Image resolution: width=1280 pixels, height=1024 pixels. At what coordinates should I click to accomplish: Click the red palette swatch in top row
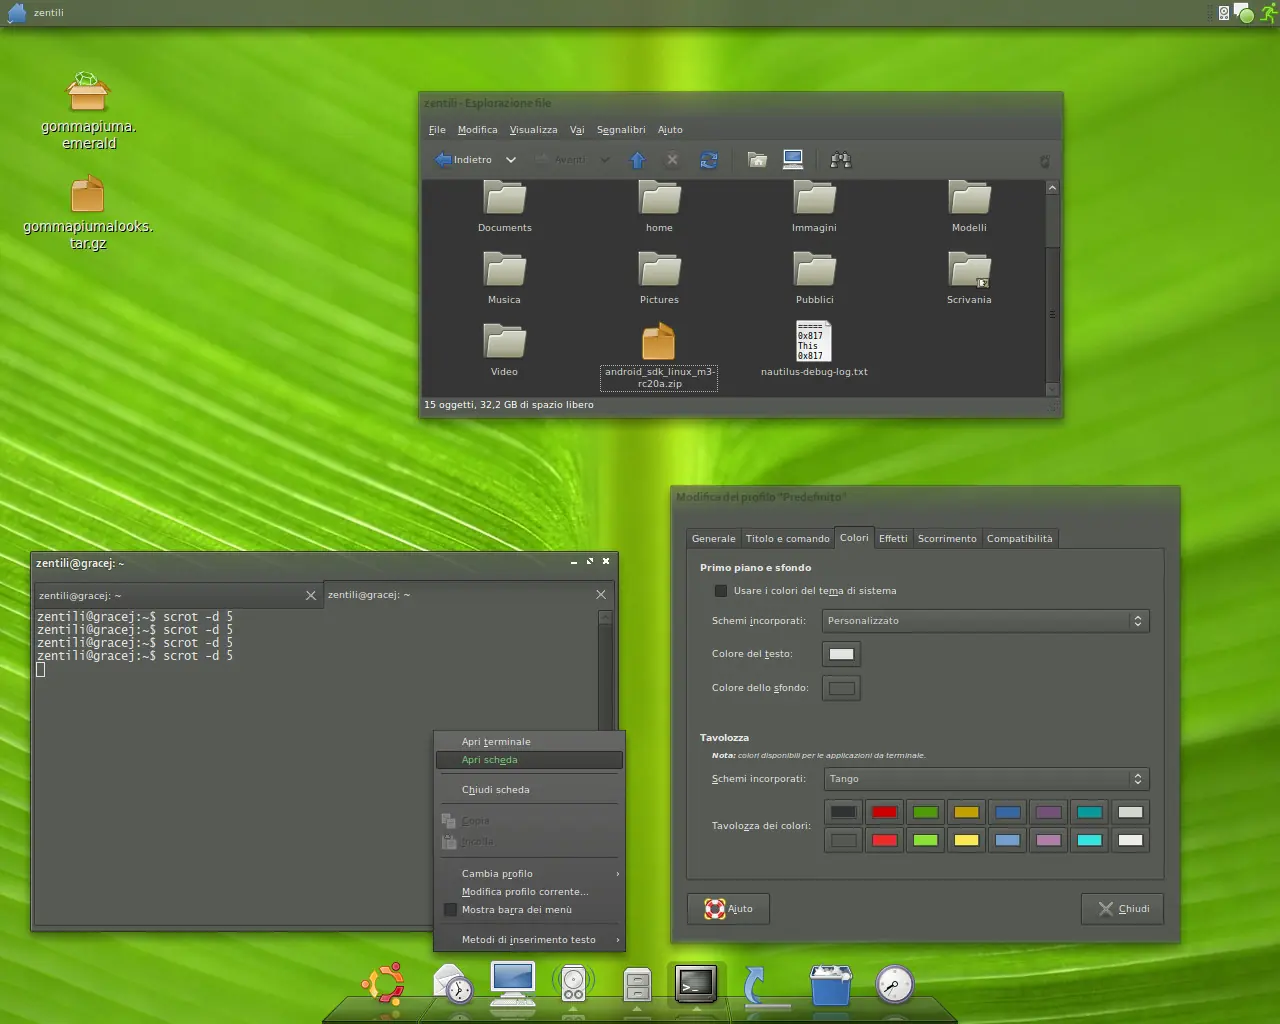[884, 812]
